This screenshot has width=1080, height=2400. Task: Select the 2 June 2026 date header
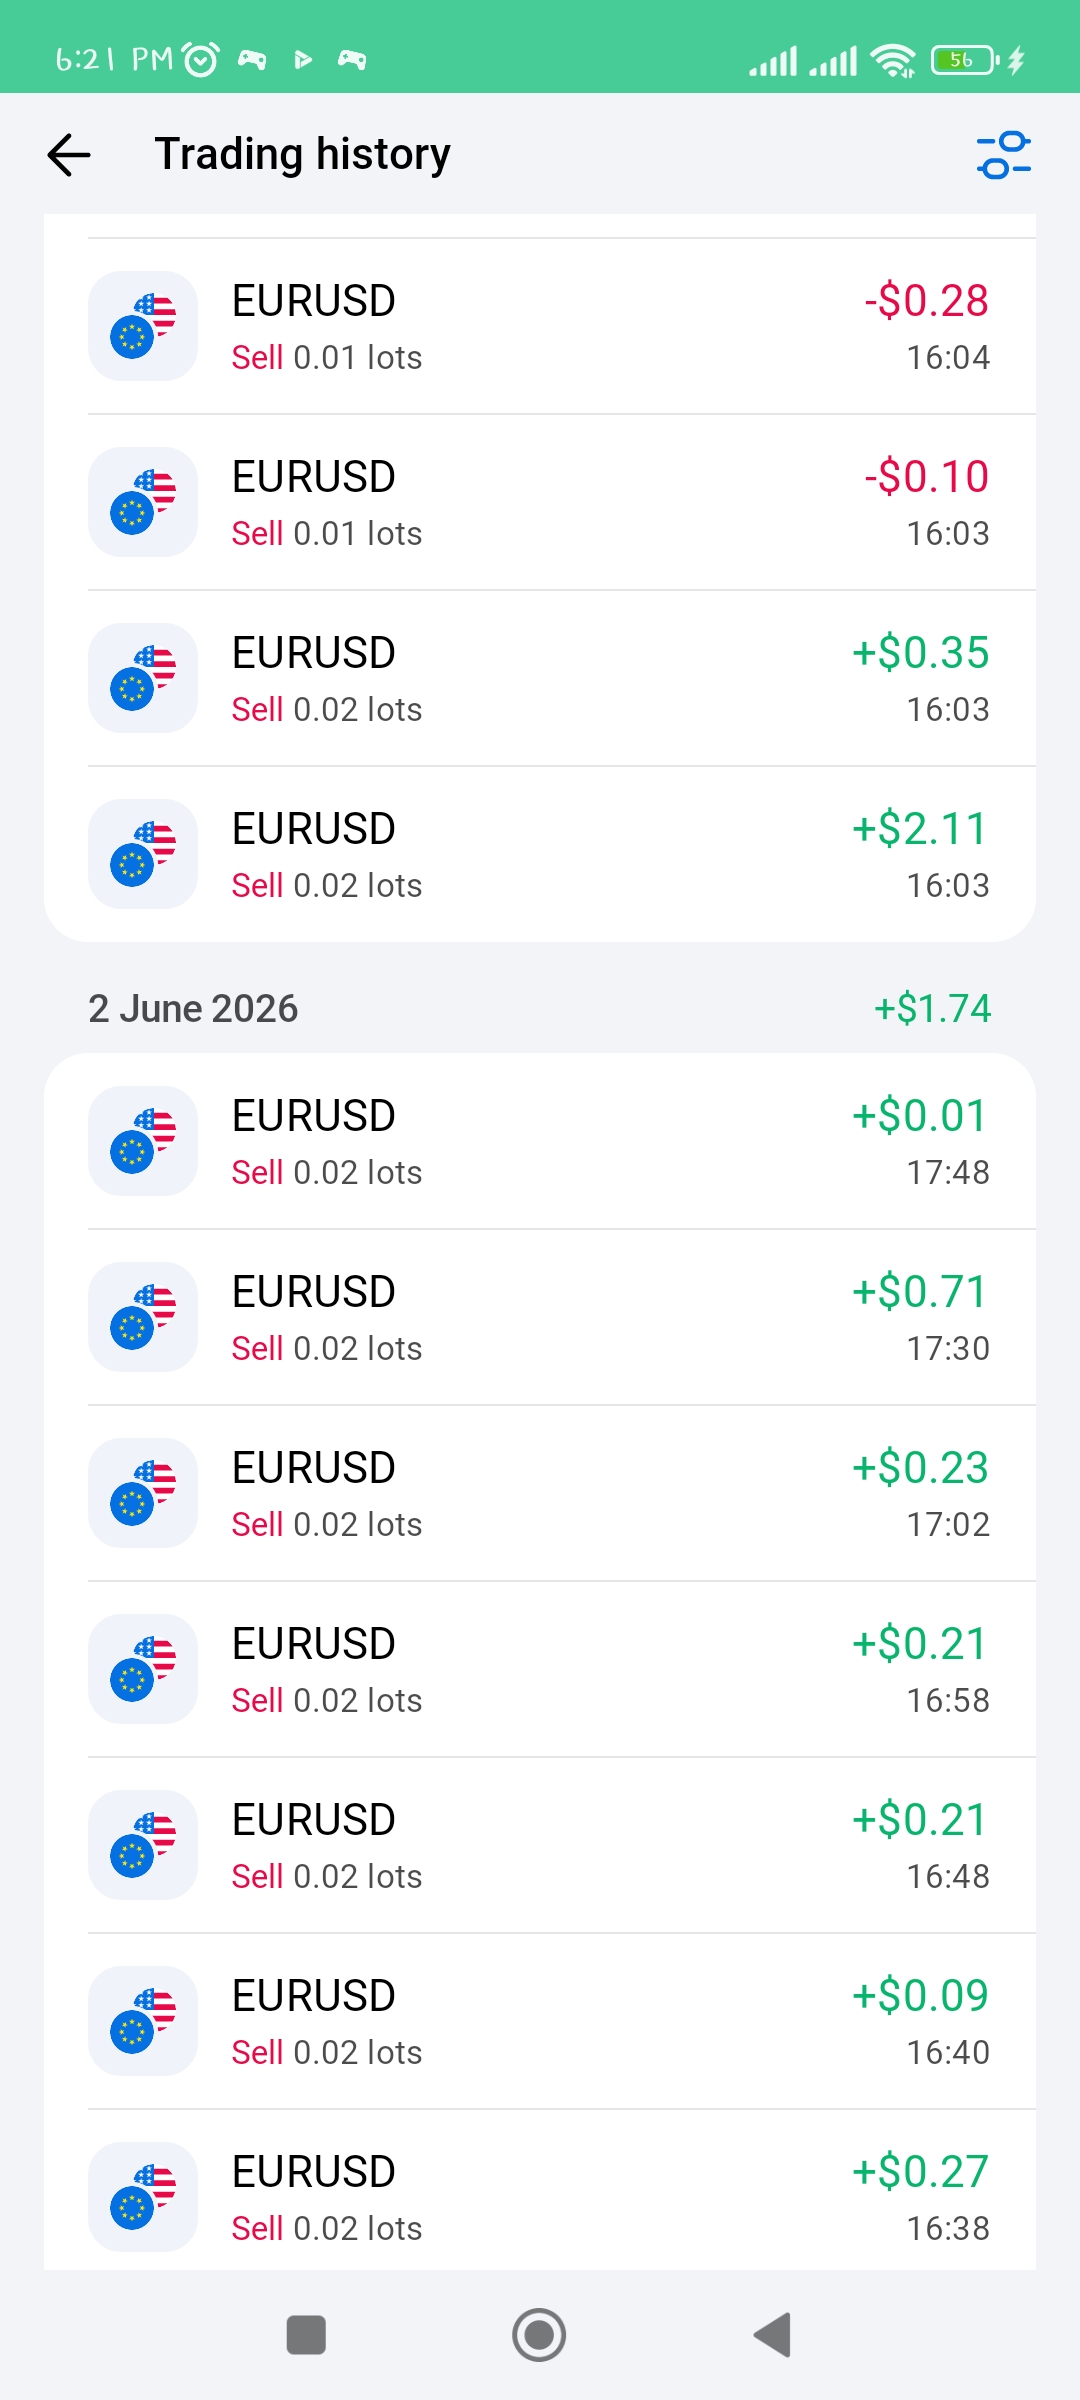(x=193, y=1008)
